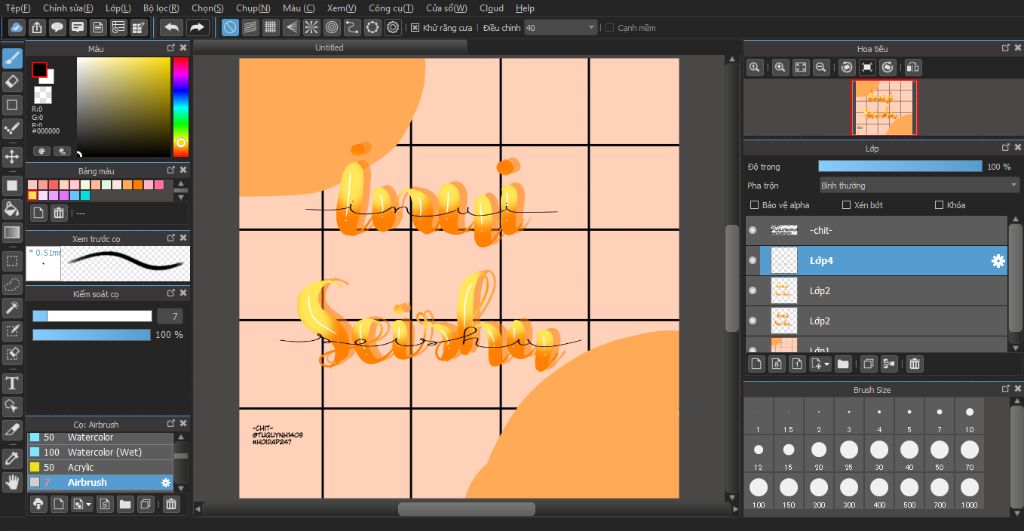Viewport: 1024px width, 531px height.
Task: Open Airbrush brush settings gear
Action: pyautogui.click(x=166, y=483)
